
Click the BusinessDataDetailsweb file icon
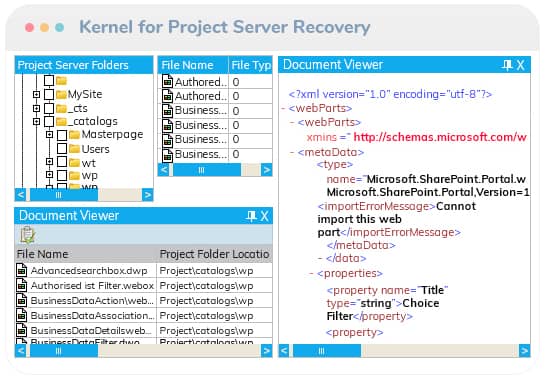point(22,330)
